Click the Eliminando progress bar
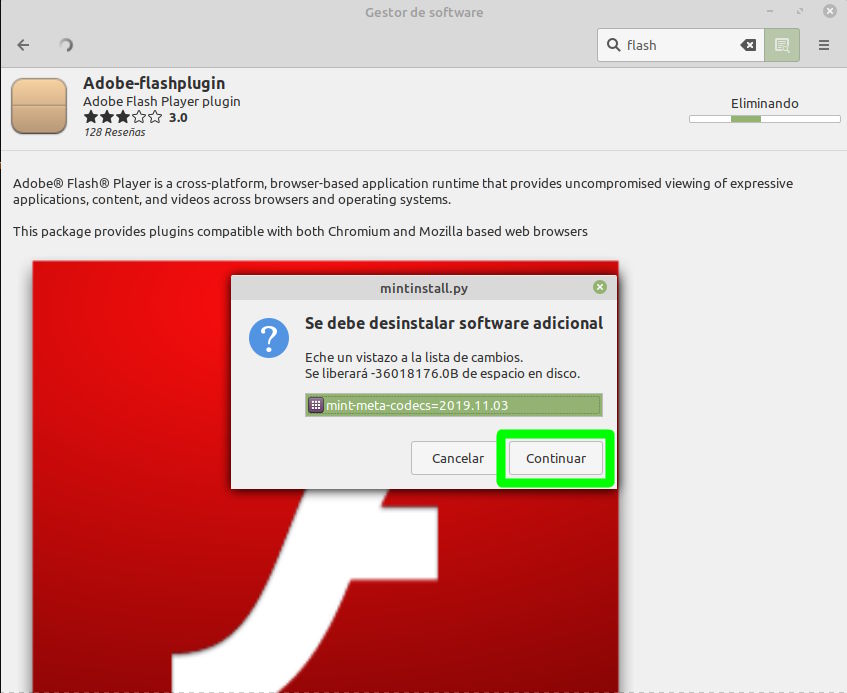The image size is (847, 693). click(x=764, y=119)
